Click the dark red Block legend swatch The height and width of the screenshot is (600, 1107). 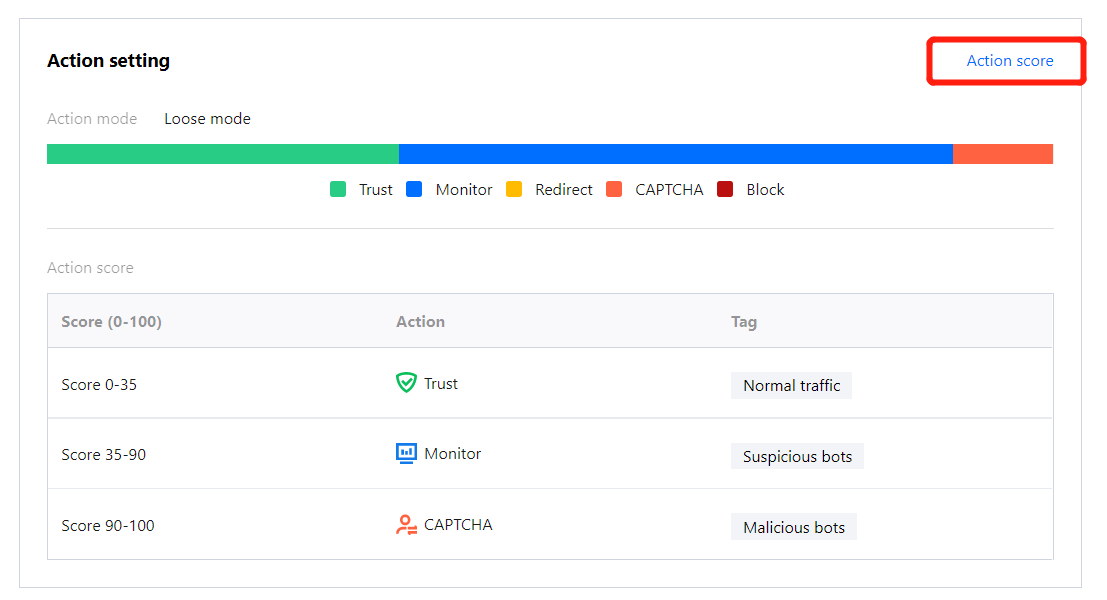(x=725, y=189)
